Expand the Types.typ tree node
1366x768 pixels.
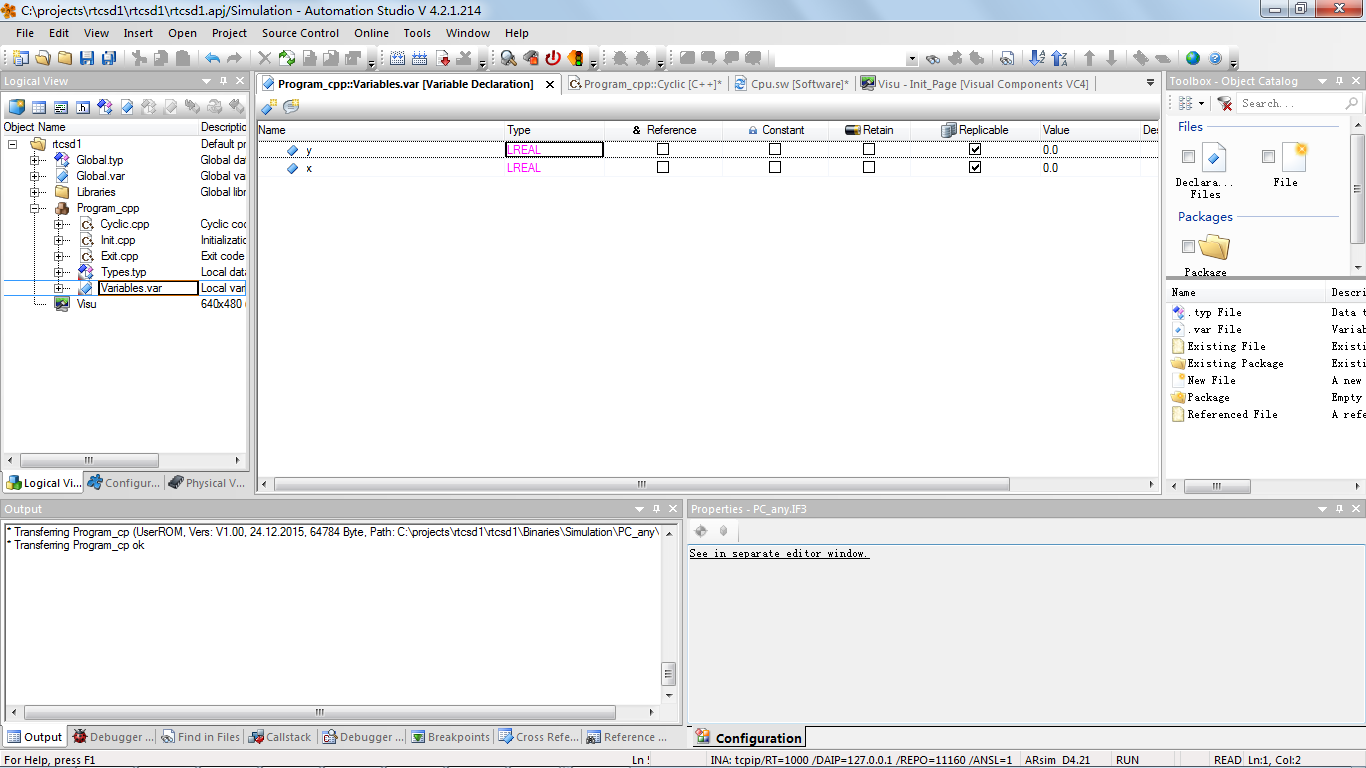pyautogui.click(x=60, y=272)
